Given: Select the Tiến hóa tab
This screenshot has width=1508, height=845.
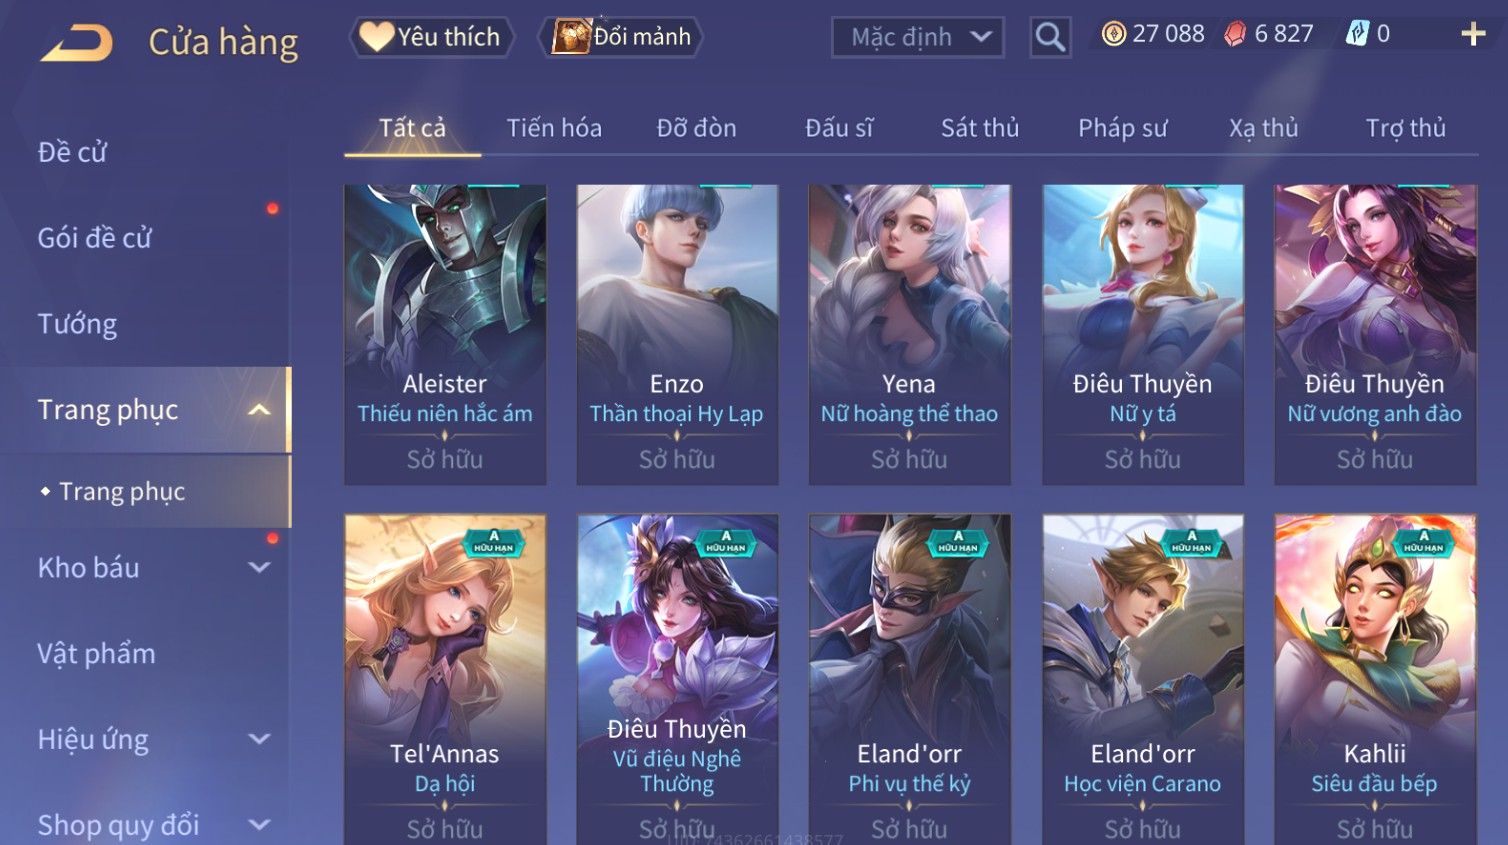Looking at the screenshot, I should pos(554,128).
